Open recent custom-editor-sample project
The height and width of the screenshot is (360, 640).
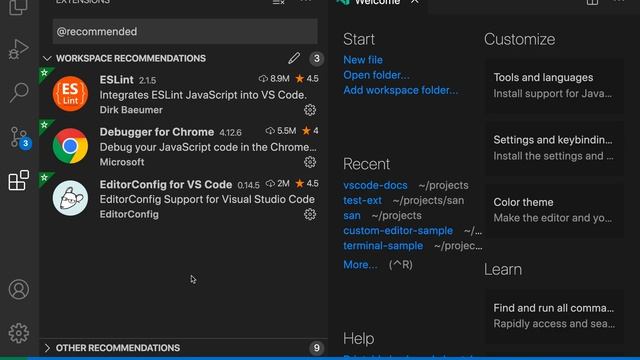tap(398, 231)
